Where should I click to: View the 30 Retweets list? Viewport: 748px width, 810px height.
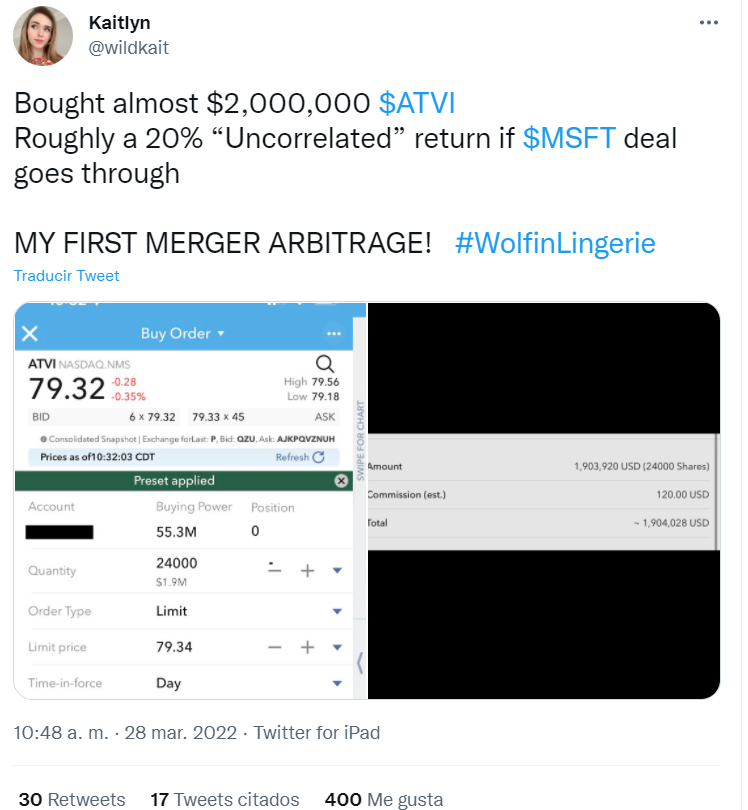tap(72, 799)
